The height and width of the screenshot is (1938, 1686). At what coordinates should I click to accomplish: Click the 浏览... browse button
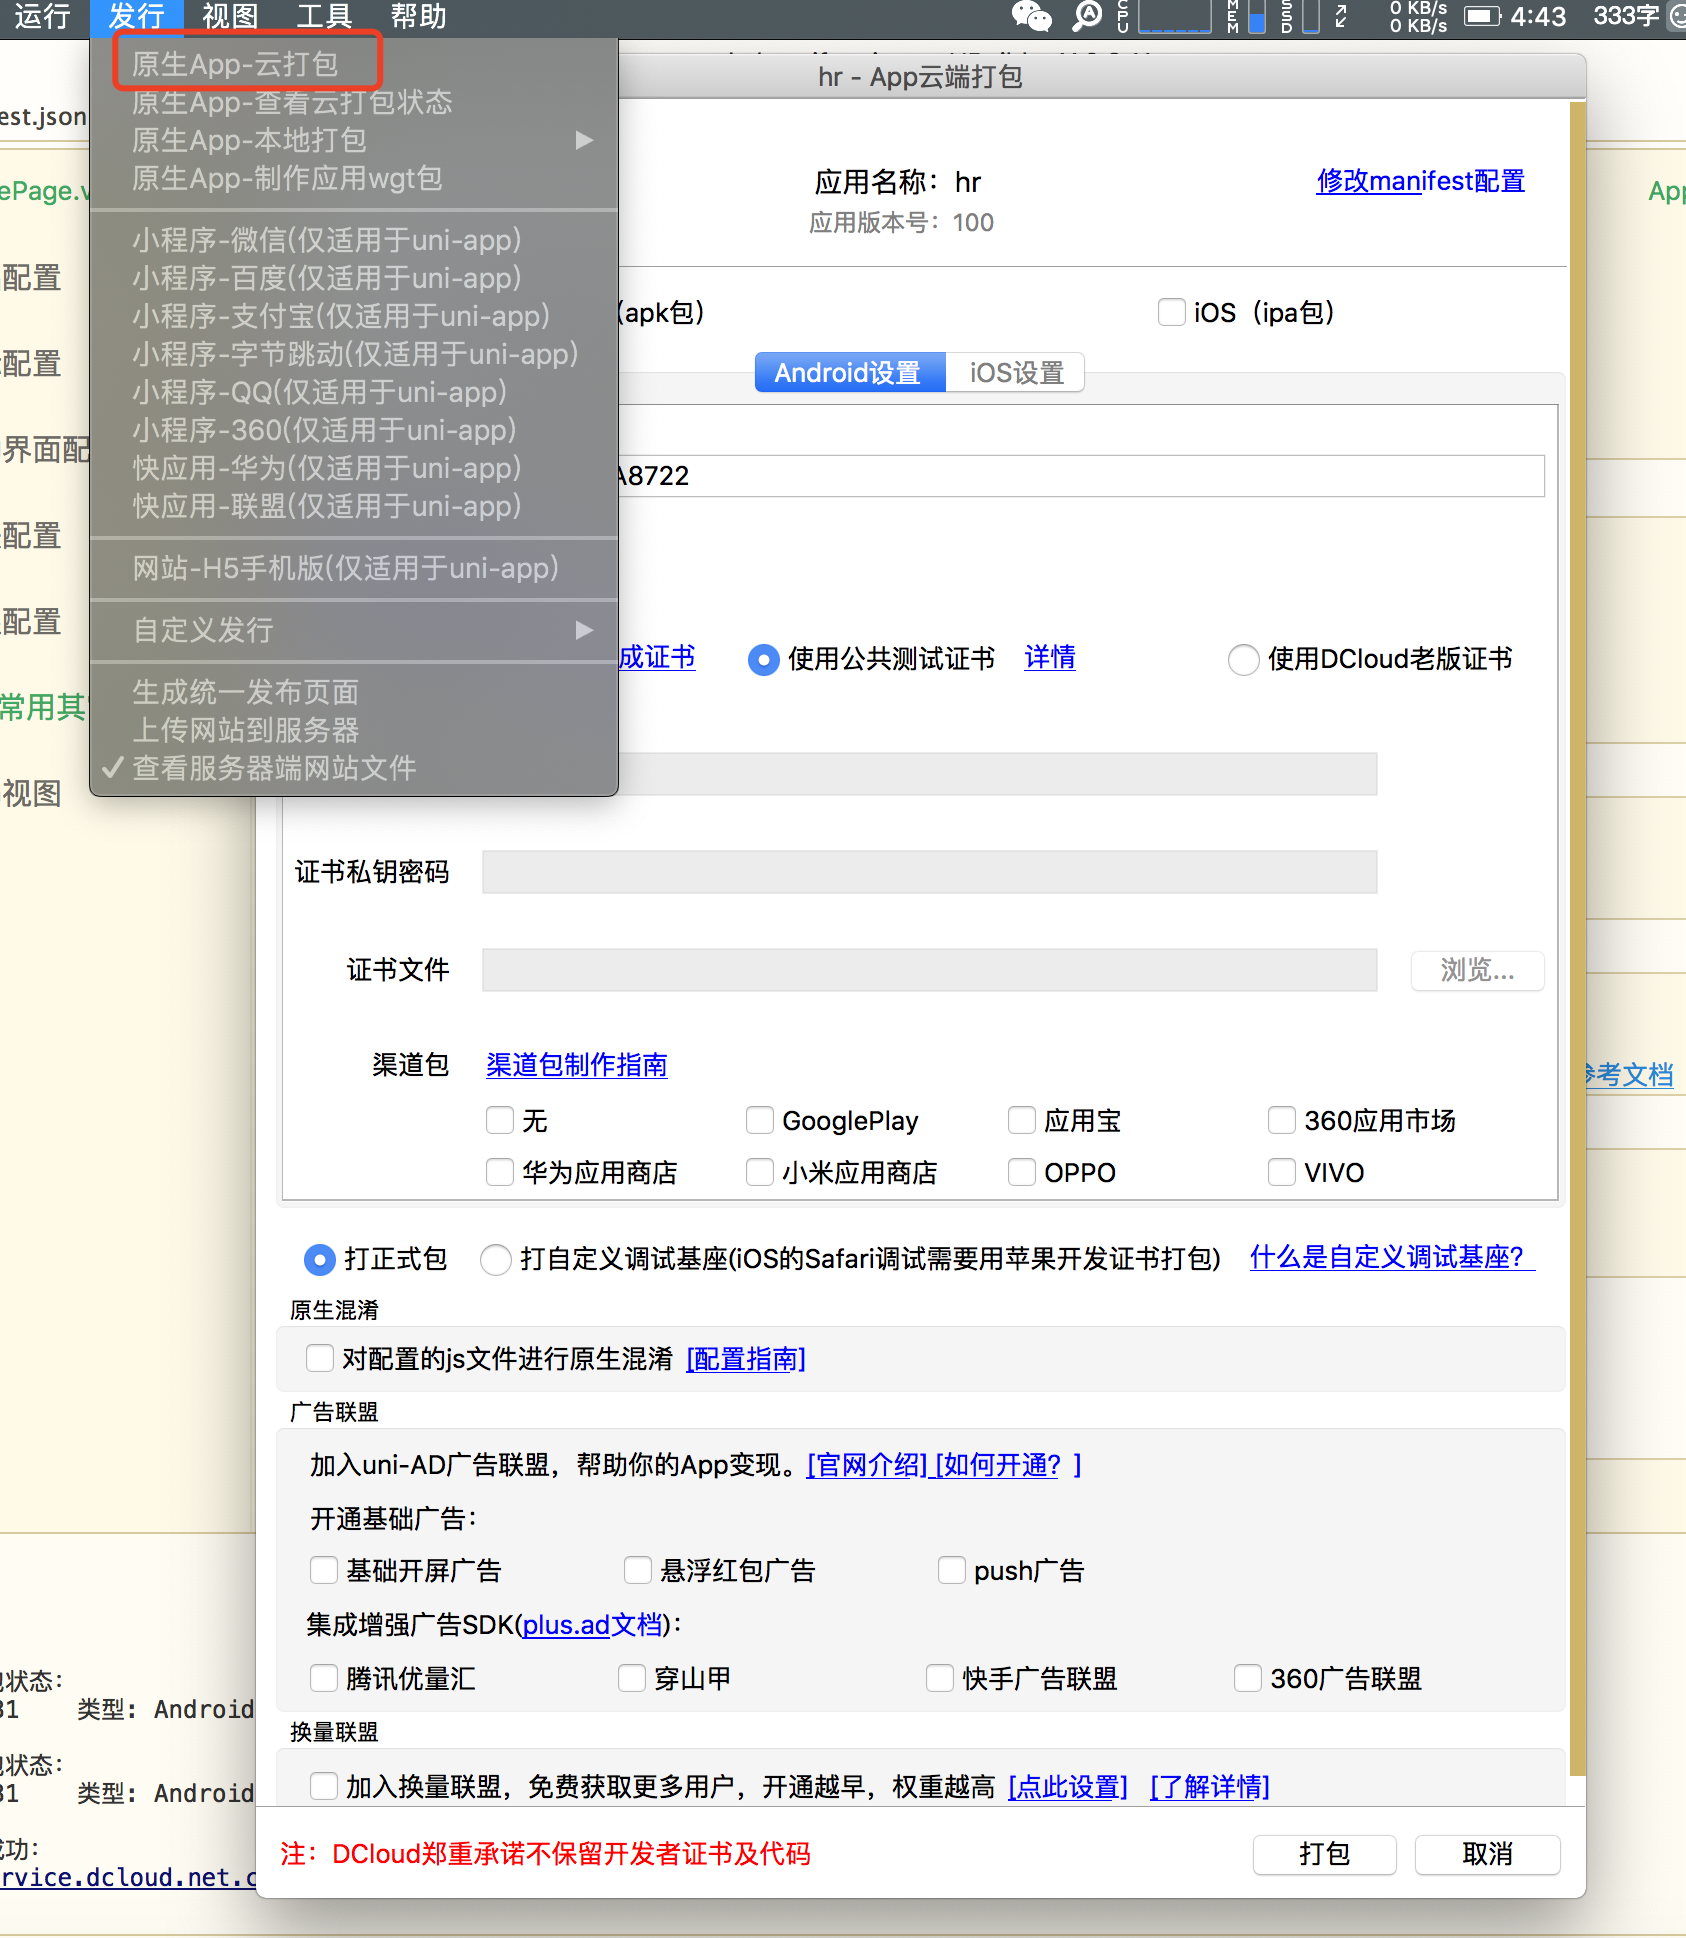tap(1478, 970)
